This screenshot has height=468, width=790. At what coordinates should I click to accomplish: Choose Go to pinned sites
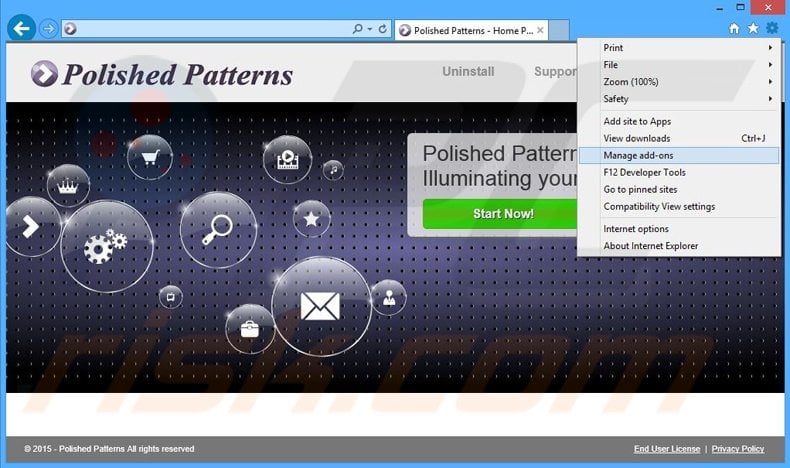pos(679,189)
